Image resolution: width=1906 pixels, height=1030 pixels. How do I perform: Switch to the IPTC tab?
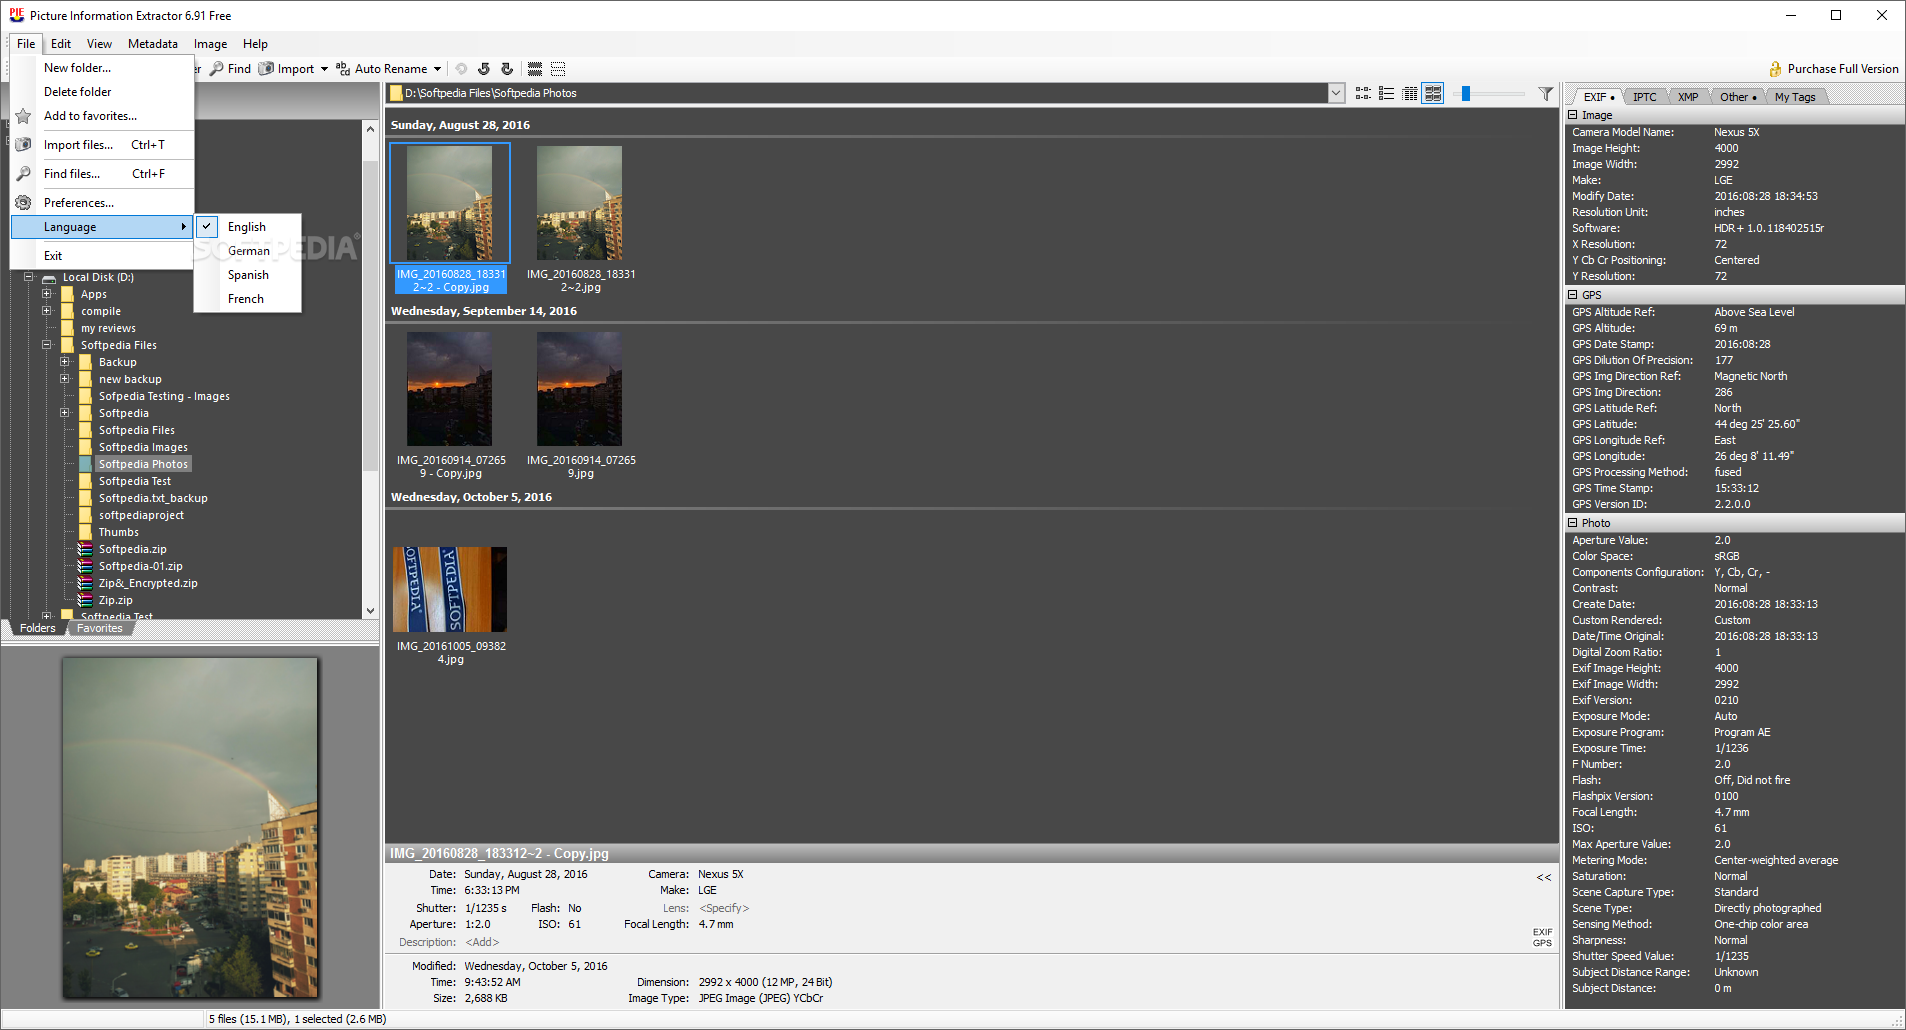coord(1644,97)
